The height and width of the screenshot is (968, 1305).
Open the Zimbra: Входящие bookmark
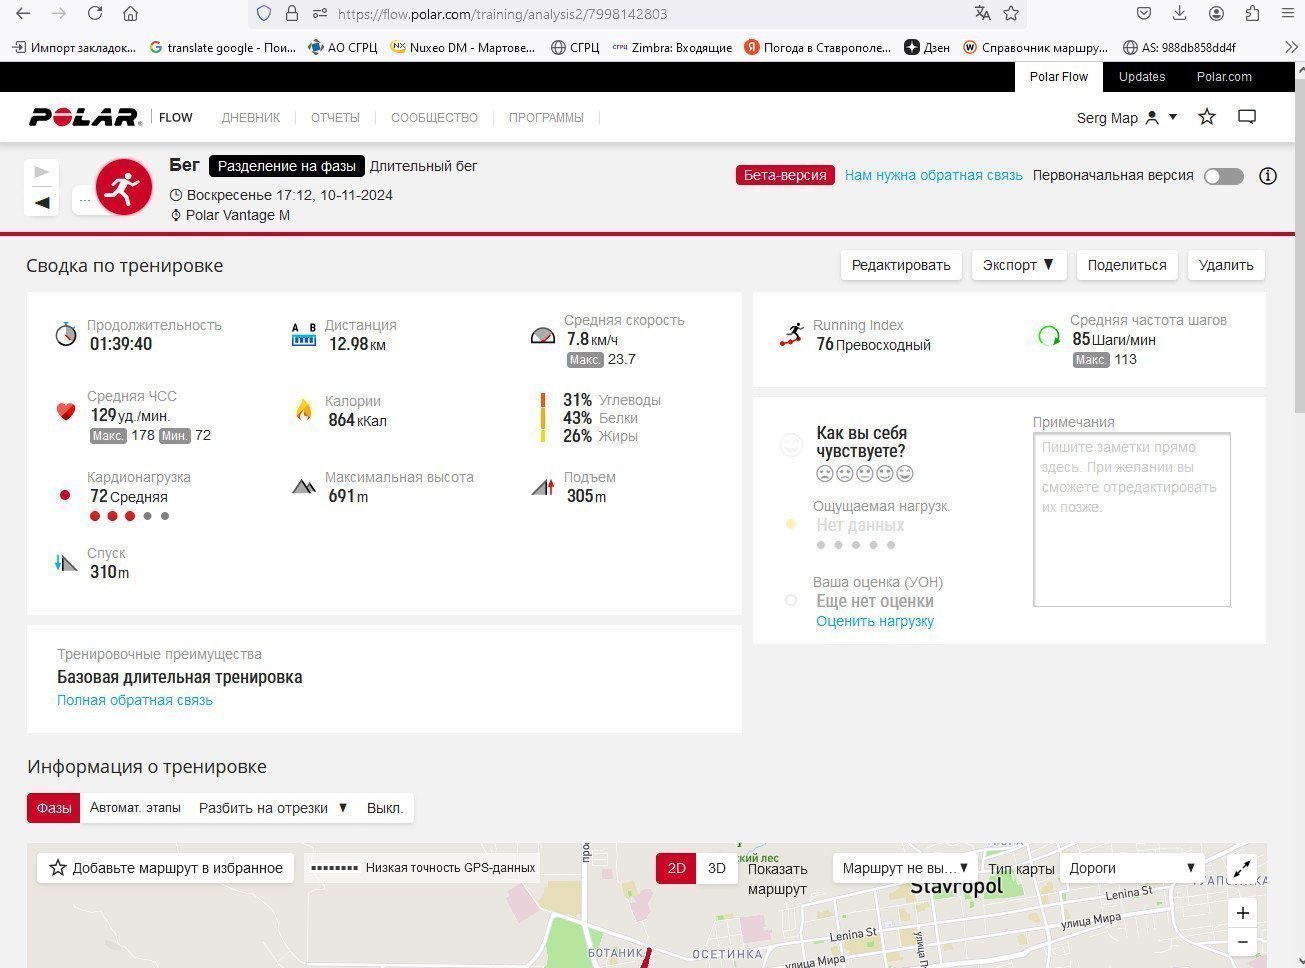click(671, 47)
